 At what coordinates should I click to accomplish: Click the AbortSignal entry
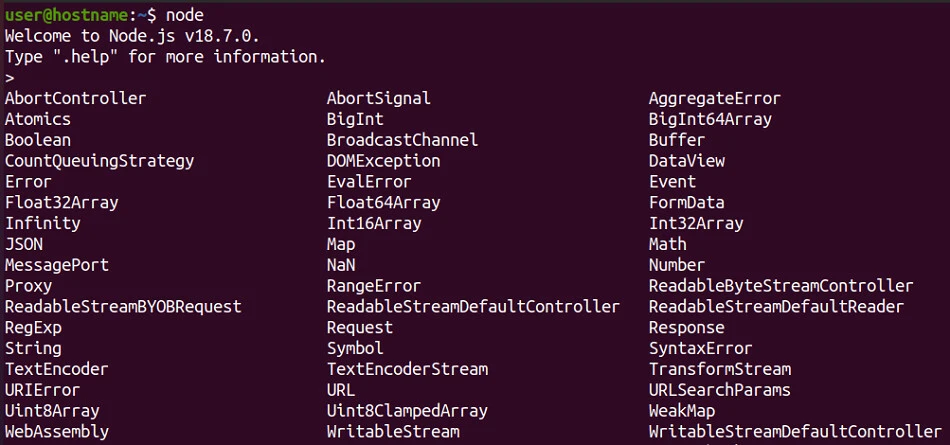click(x=378, y=98)
